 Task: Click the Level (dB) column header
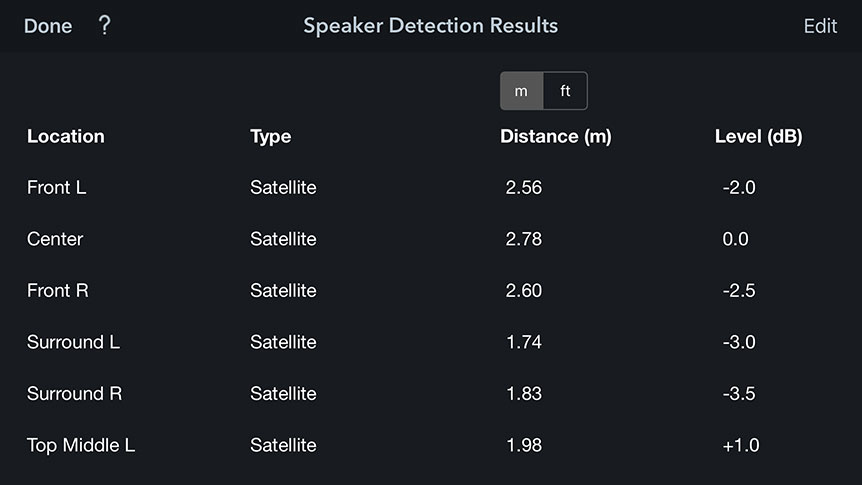(x=759, y=136)
